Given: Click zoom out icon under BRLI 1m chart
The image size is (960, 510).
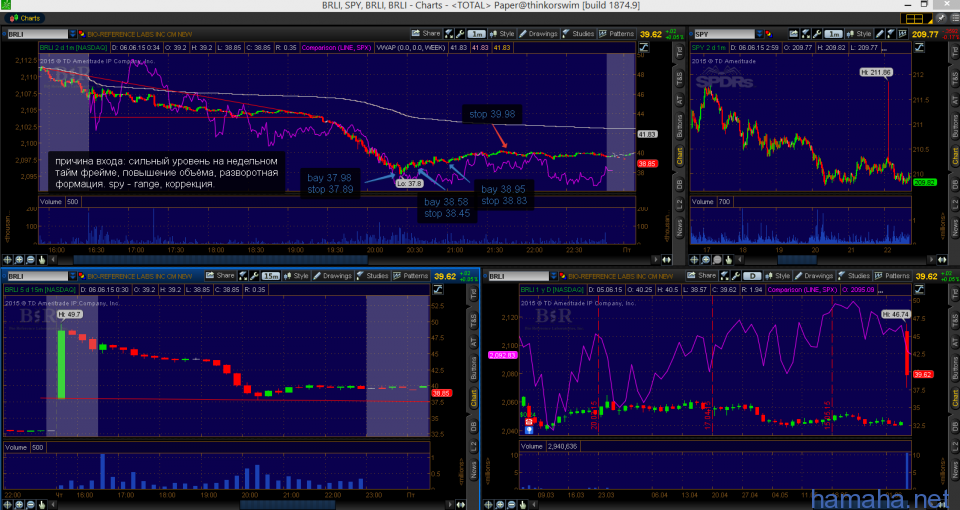Looking at the screenshot, I should [30, 260].
